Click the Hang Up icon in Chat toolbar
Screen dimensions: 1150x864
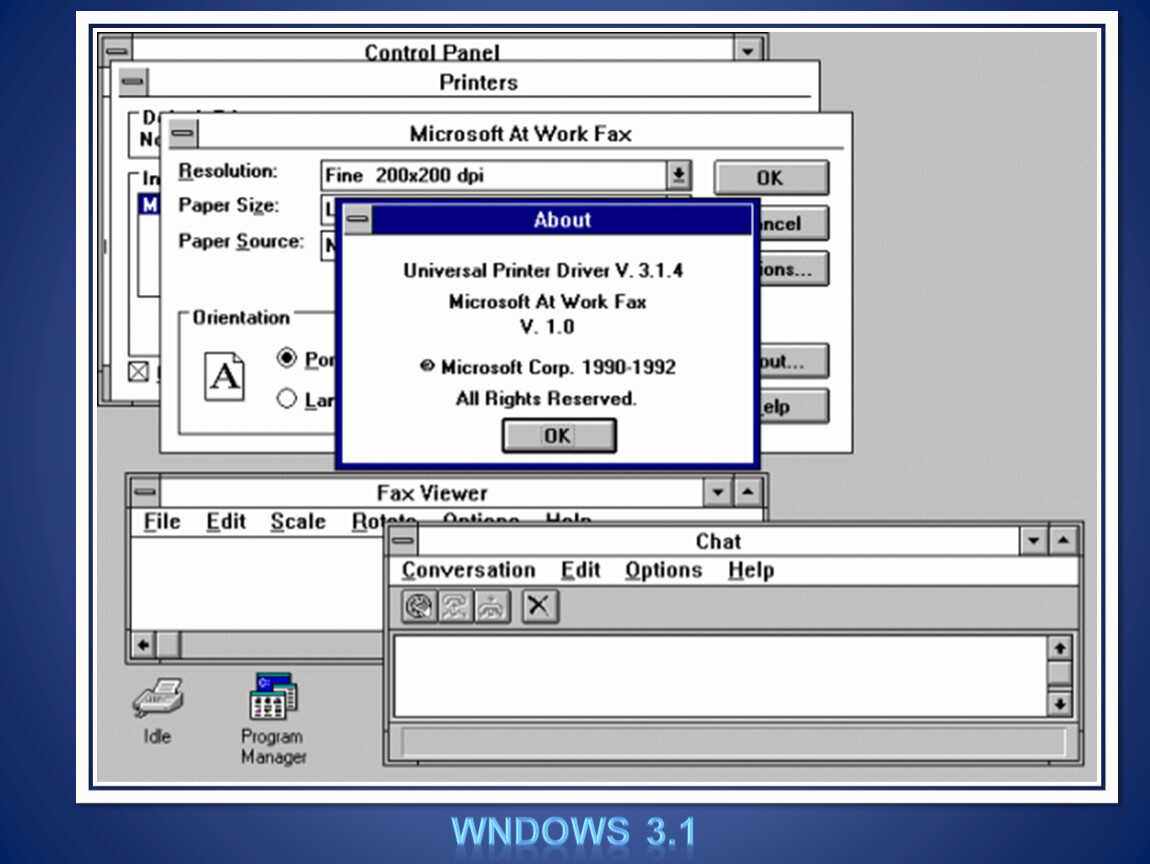tap(491, 607)
